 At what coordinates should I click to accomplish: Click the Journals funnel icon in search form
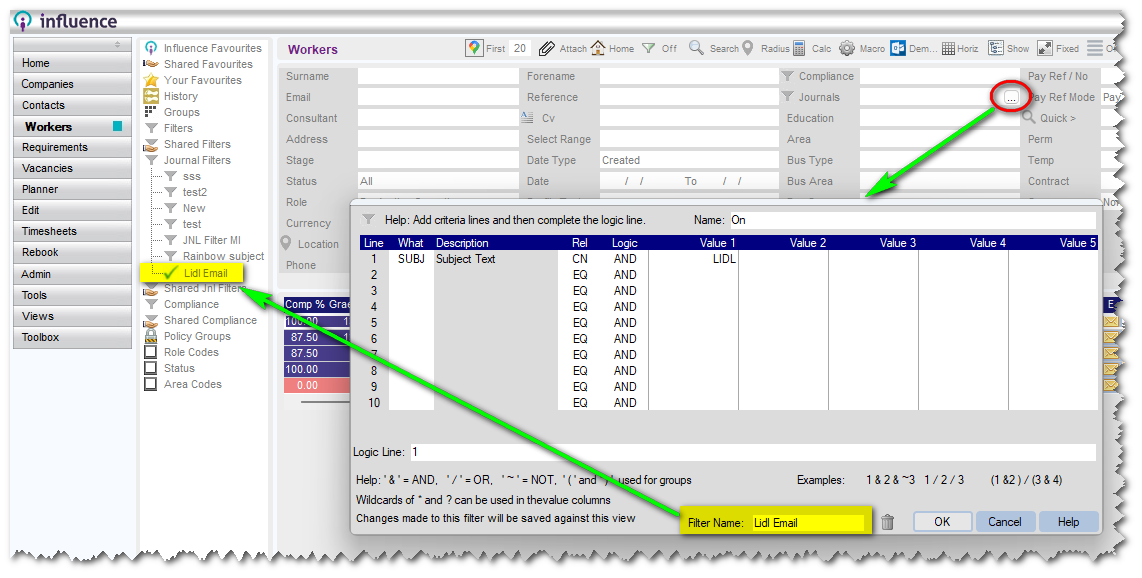(787, 97)
